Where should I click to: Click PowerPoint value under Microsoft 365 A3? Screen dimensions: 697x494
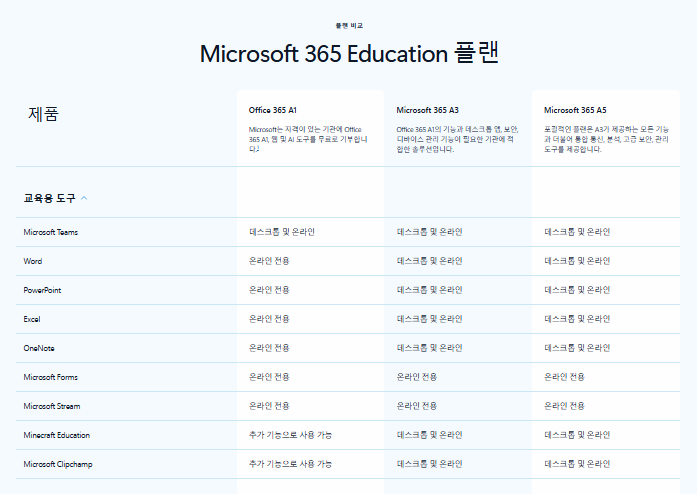point(429,290)
